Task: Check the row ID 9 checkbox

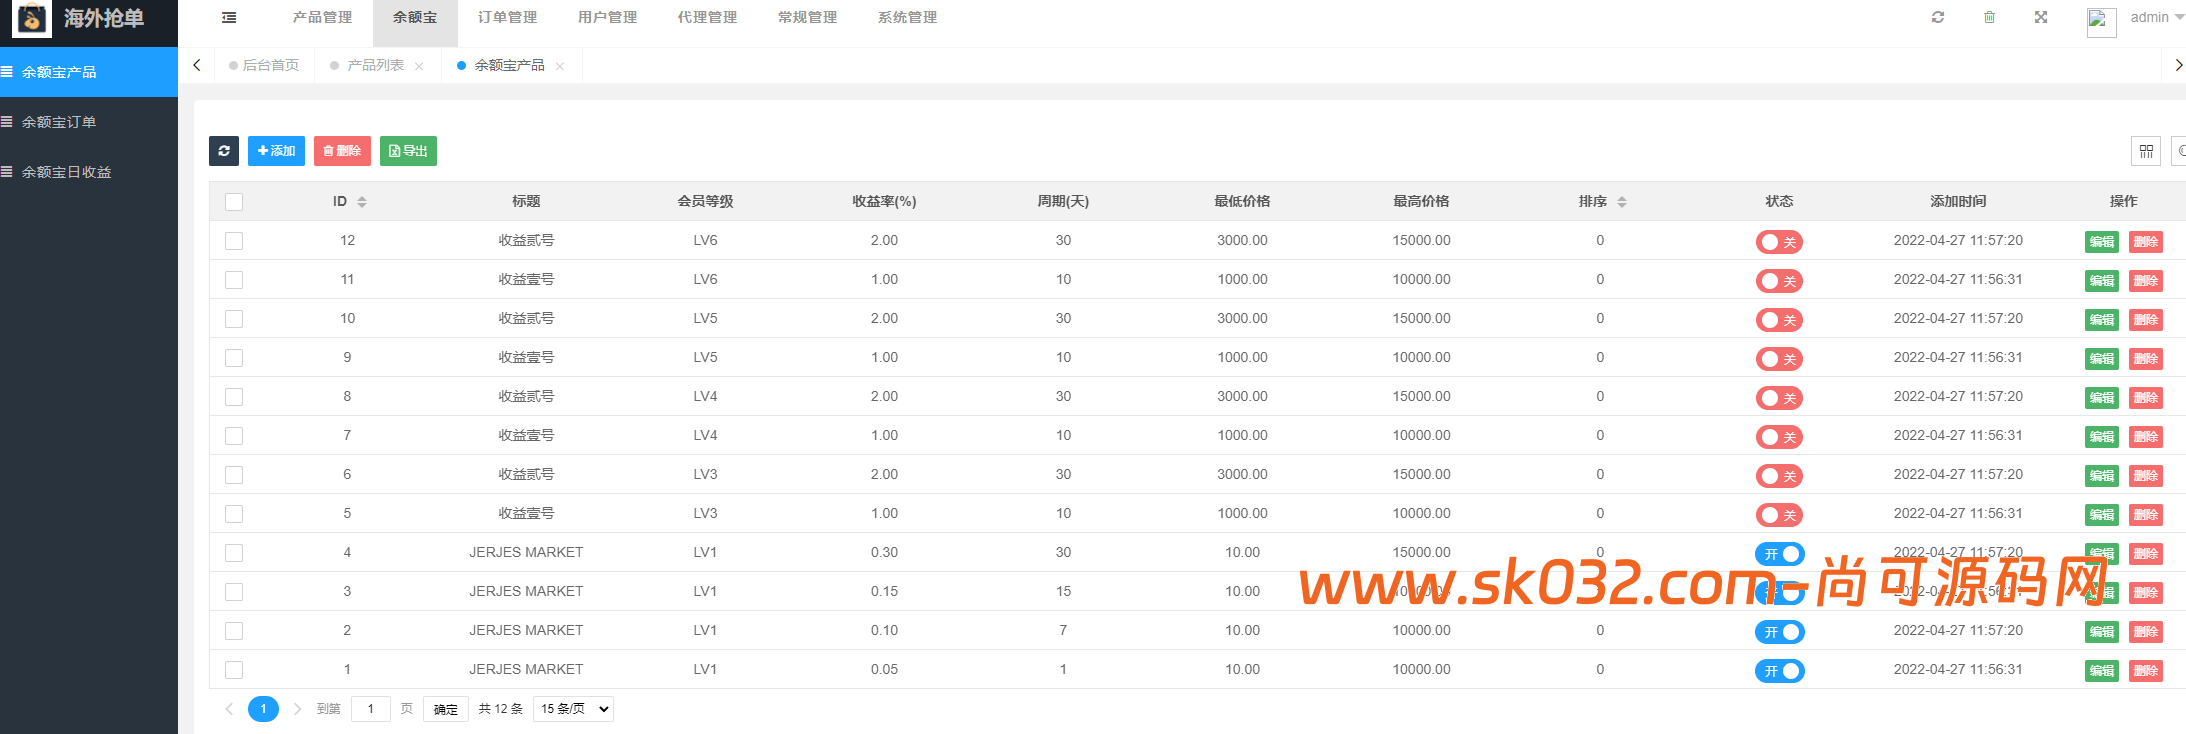Action: (x=234, y=358)
